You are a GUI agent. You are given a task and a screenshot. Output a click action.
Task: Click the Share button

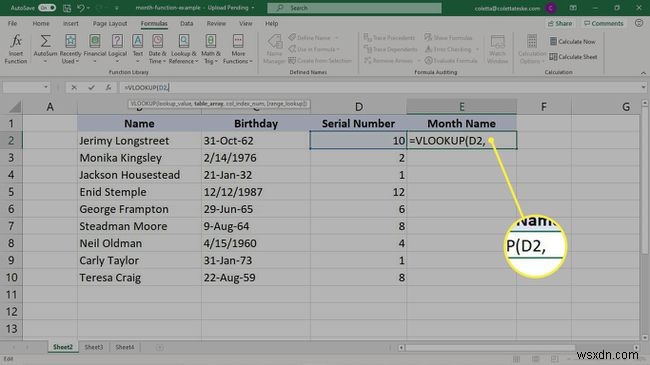[x=560, y=24]
